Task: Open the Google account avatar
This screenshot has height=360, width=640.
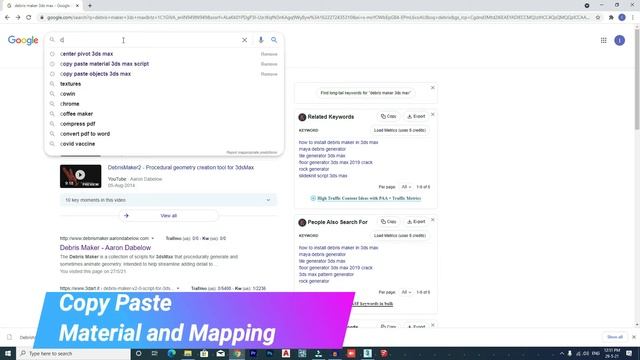Action: click(x=620, y=40)
